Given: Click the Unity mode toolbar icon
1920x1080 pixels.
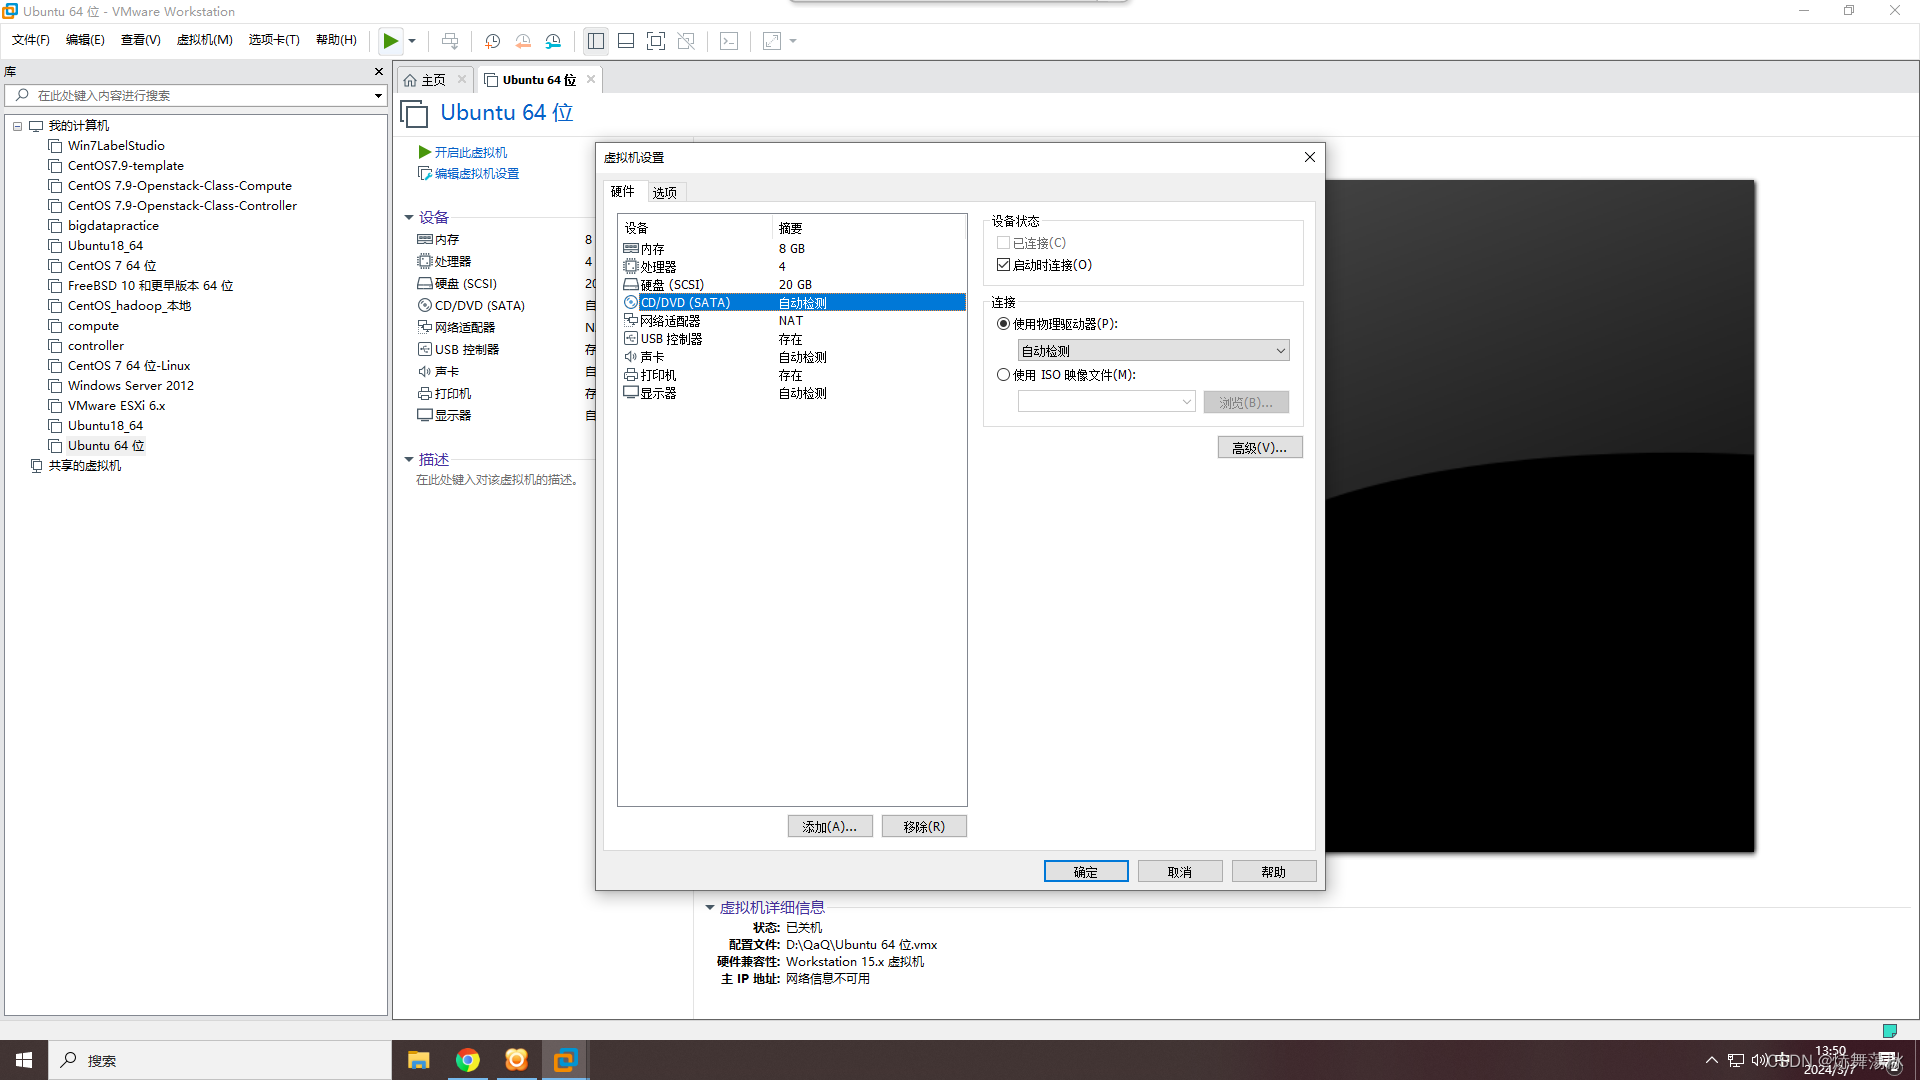Looking at the screenshot, I should click(686, 41).
